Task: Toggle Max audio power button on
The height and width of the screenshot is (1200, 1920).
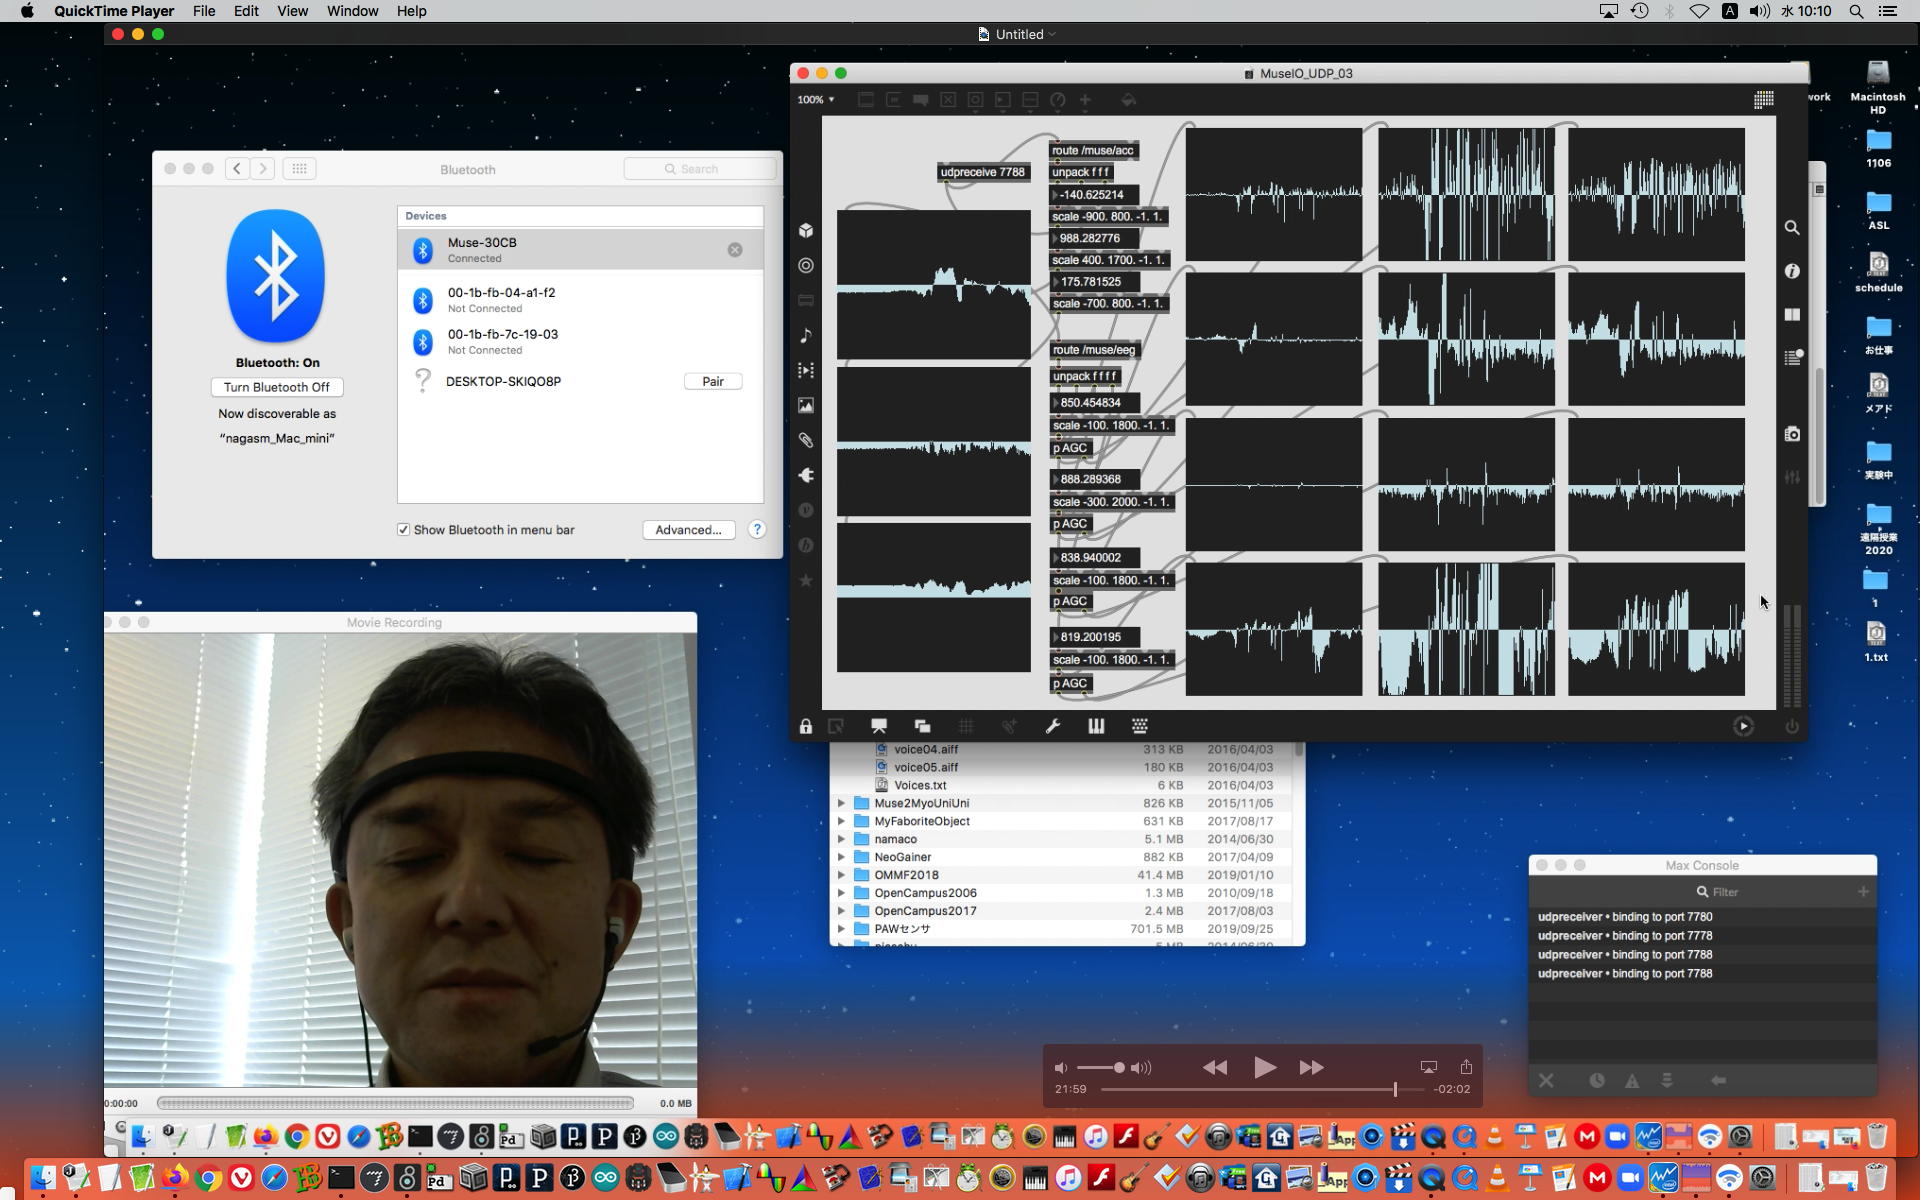Action: click(1792, 727)
